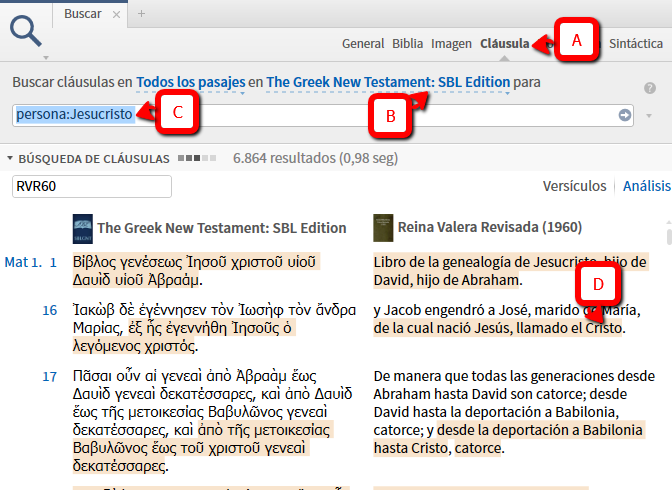Click the SBL Greek New Testament cover thumbnail
This screenshot has height=490, width=672.
tap(83, 228)
